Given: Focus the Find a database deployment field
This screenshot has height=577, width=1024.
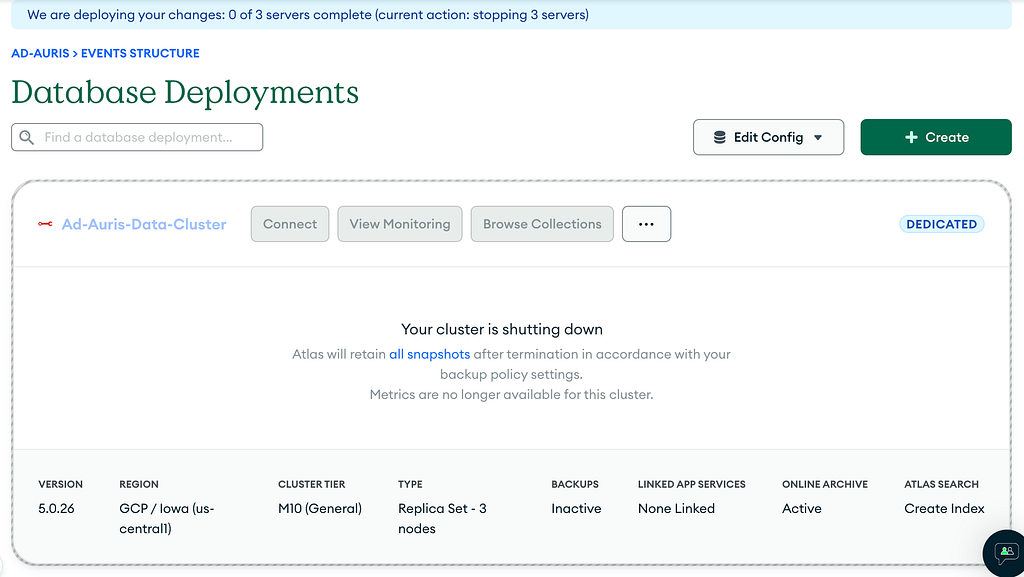Looking at the screenshot, I should click(137, 137).
